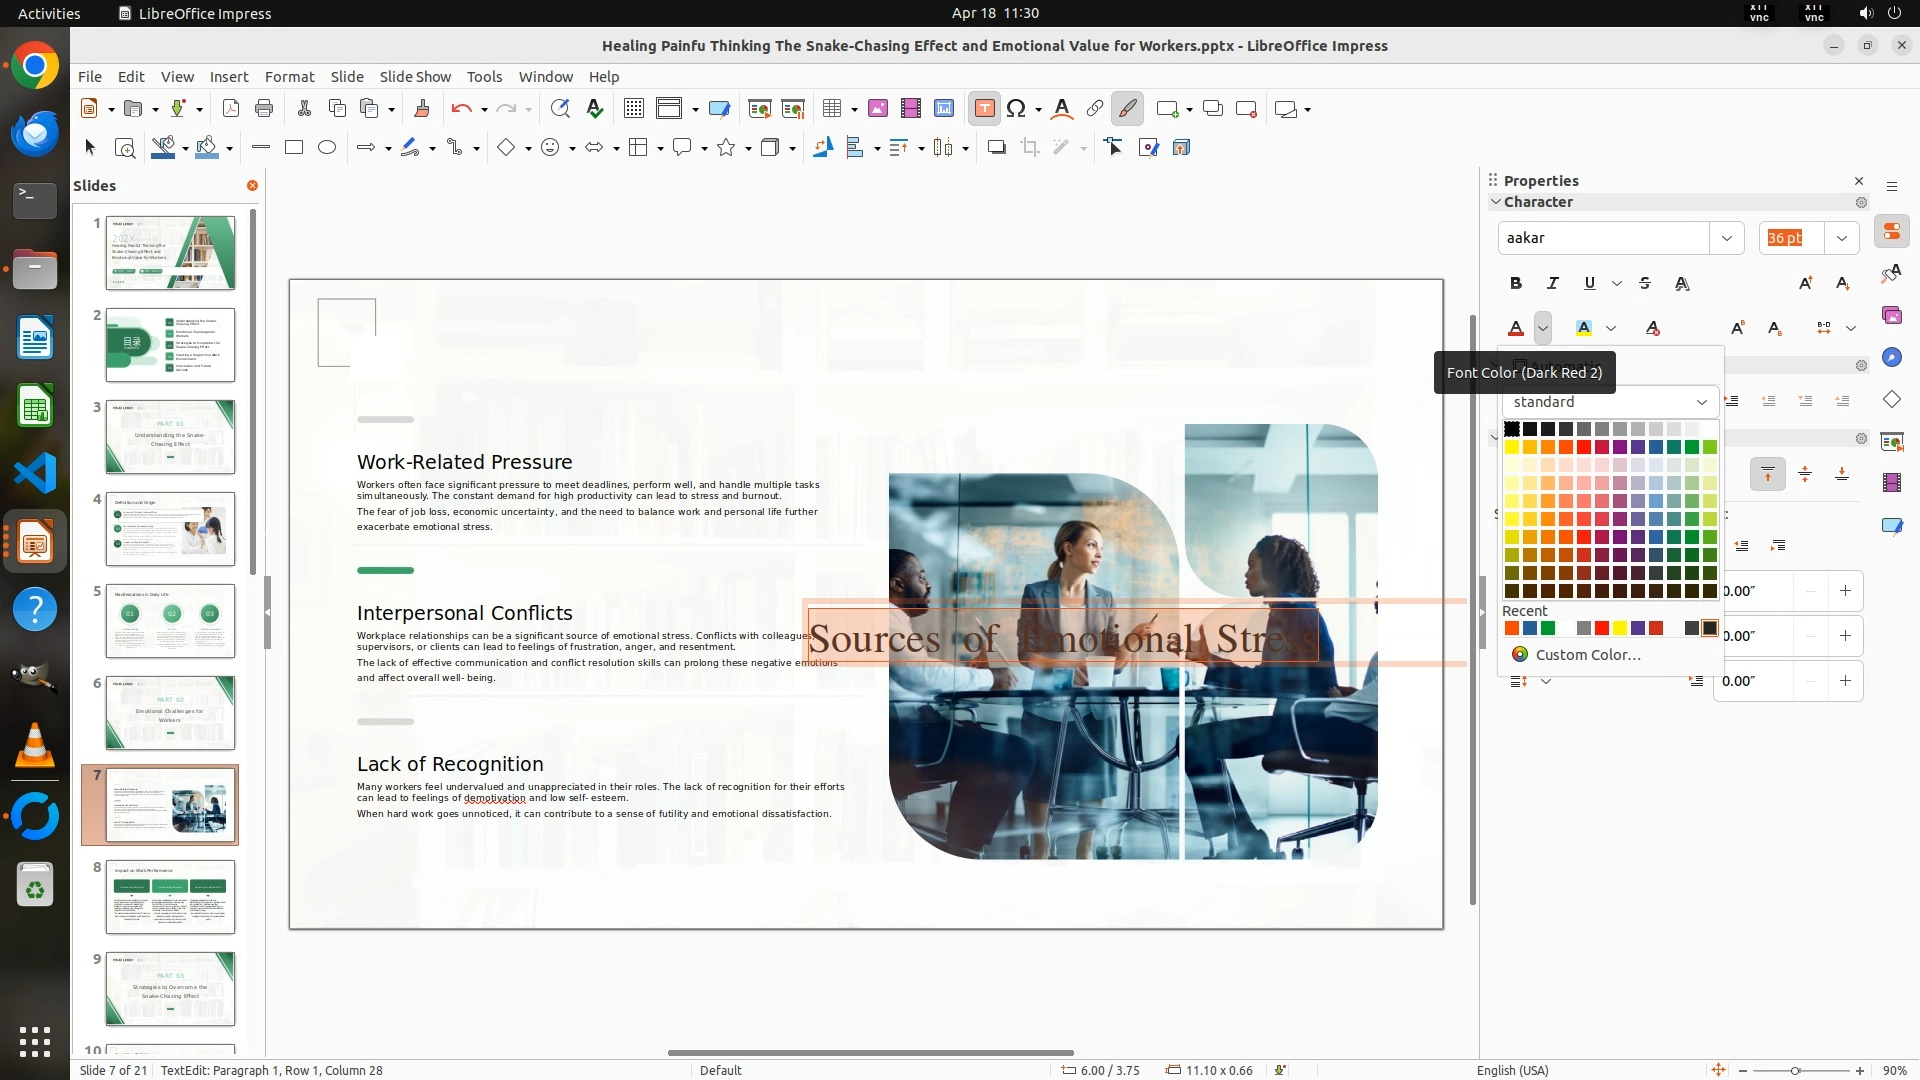Viewport: 1920px width, 1080px height.
Task: Open the font size 36 pt dropdown
Action: (x=1841, y=238)
